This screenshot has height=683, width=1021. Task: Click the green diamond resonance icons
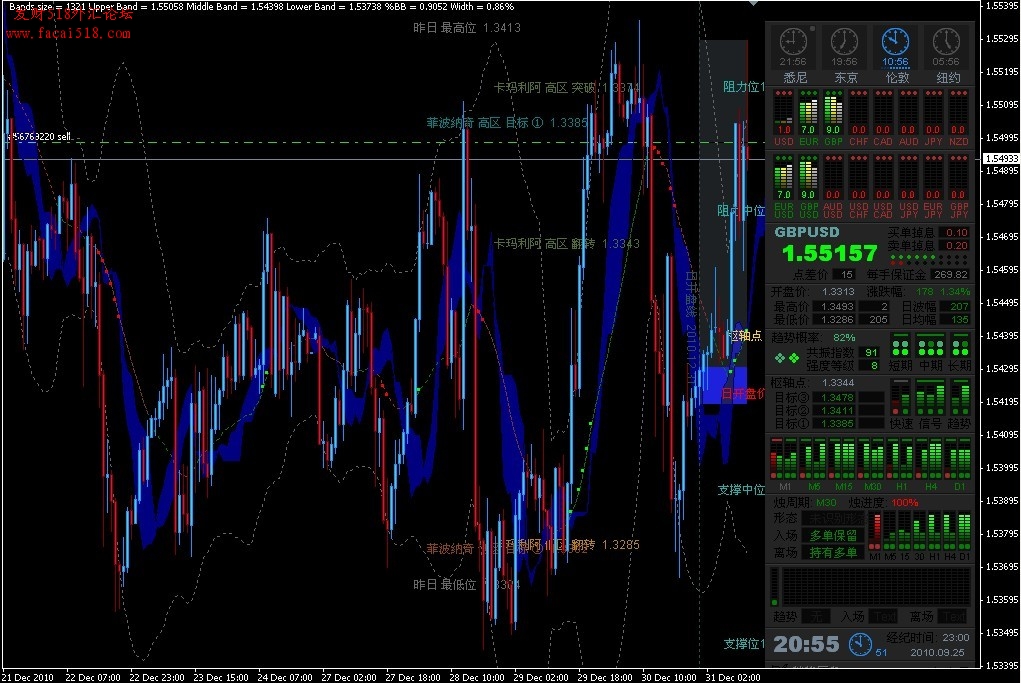787,358
